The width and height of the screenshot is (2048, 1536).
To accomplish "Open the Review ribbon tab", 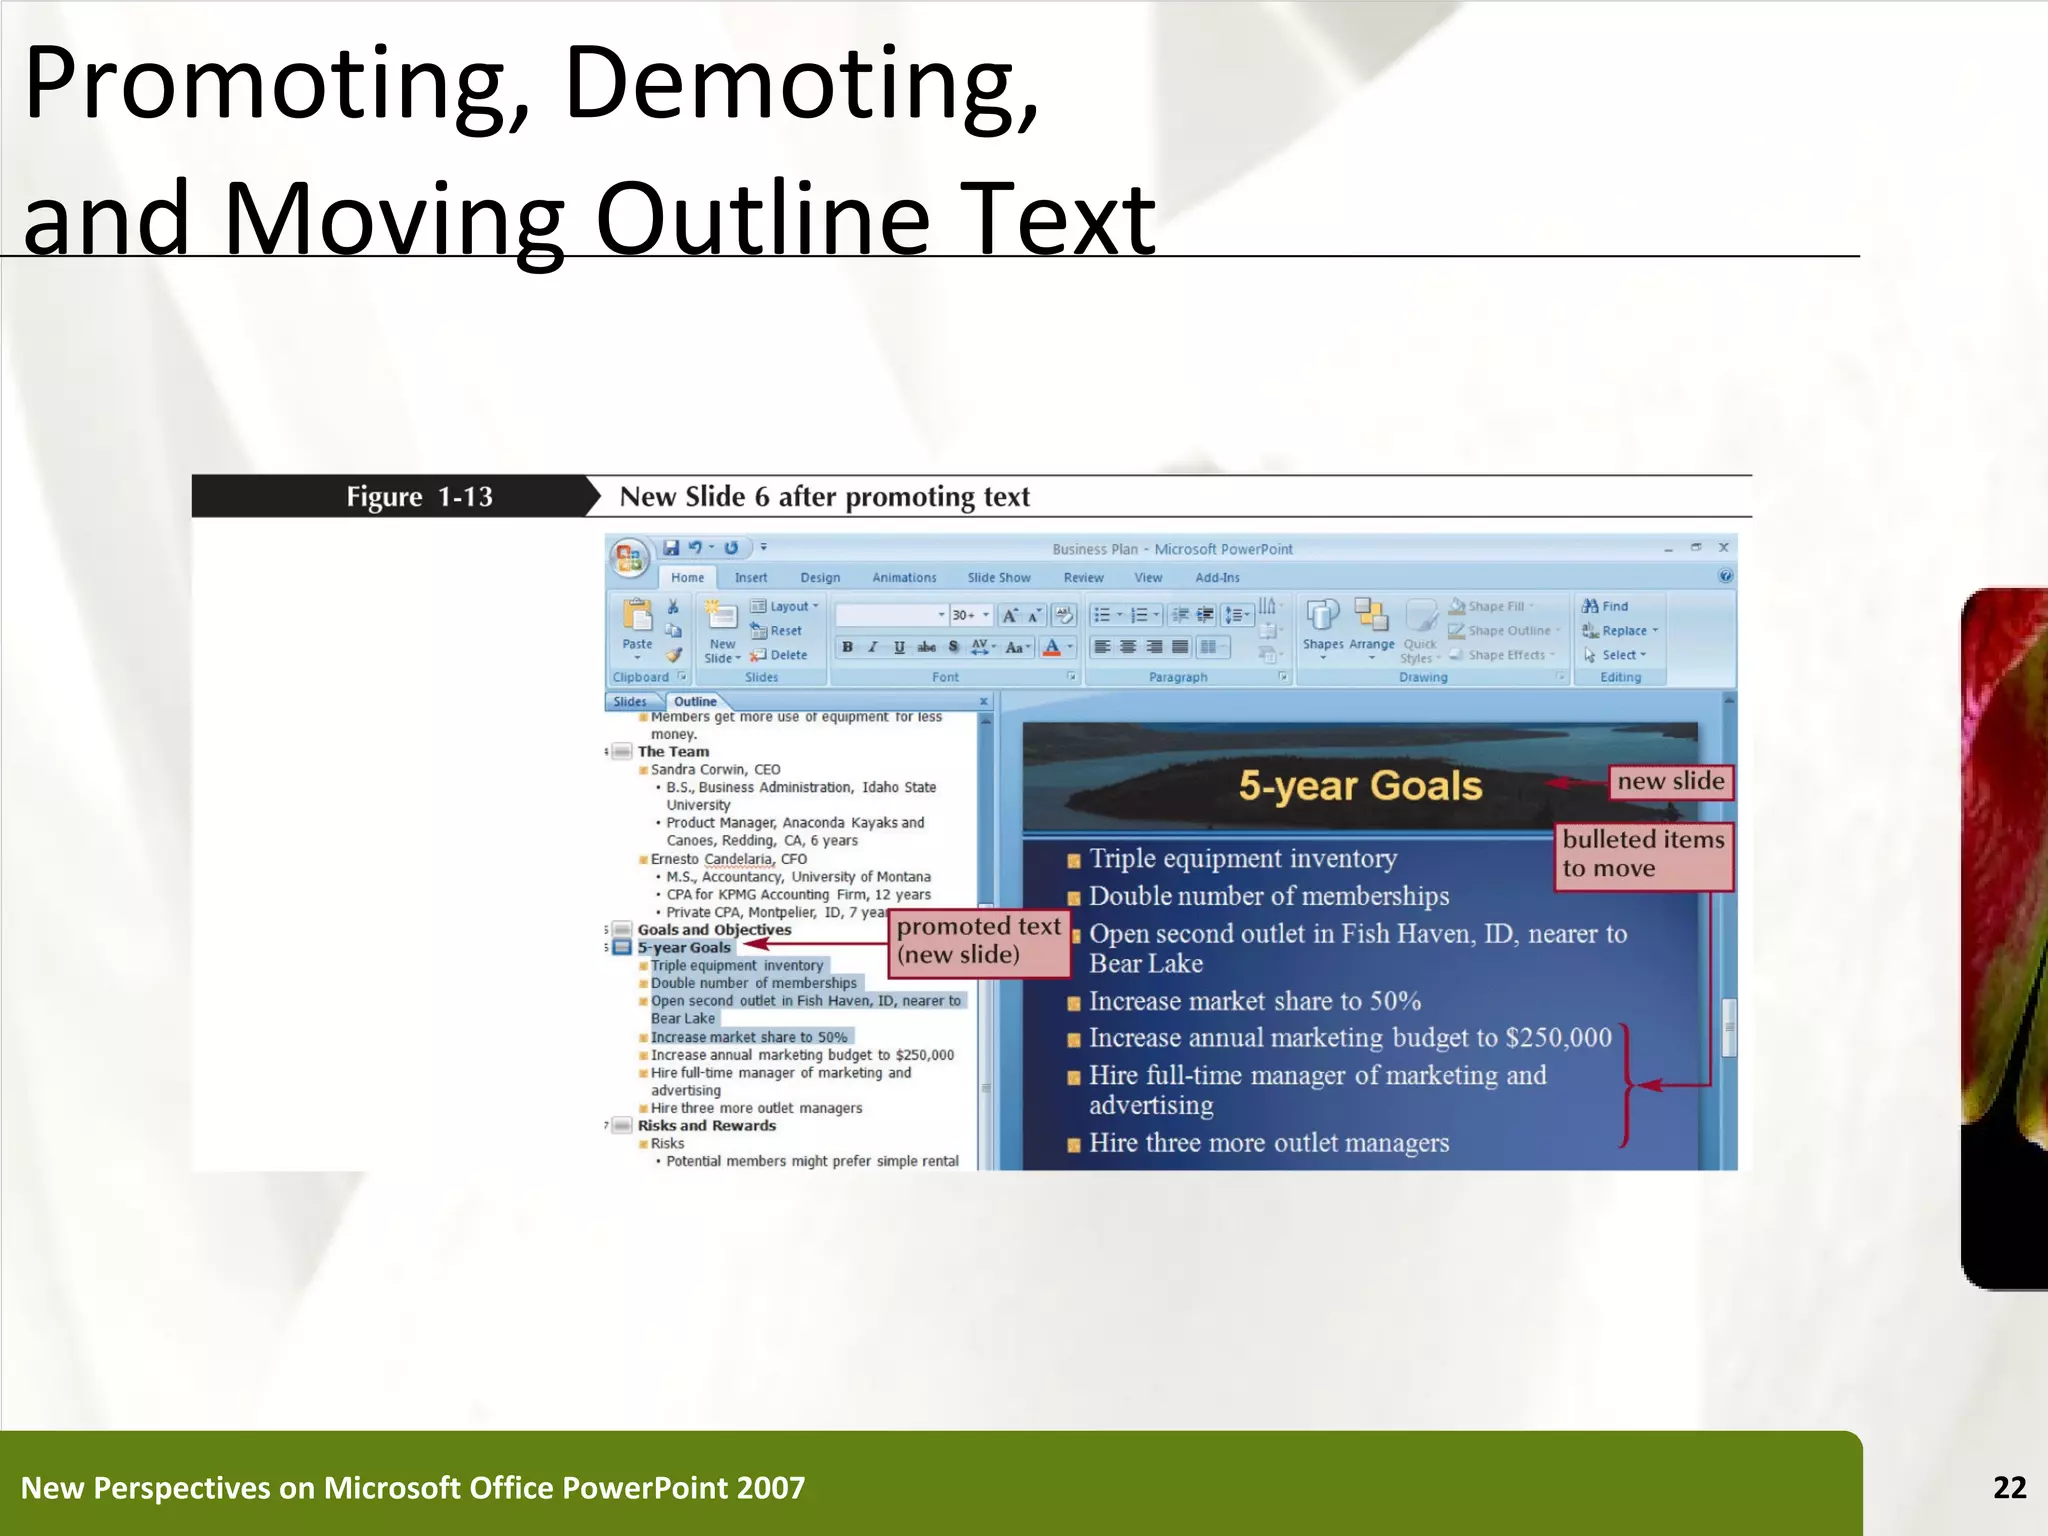I will click(1083, 577).
